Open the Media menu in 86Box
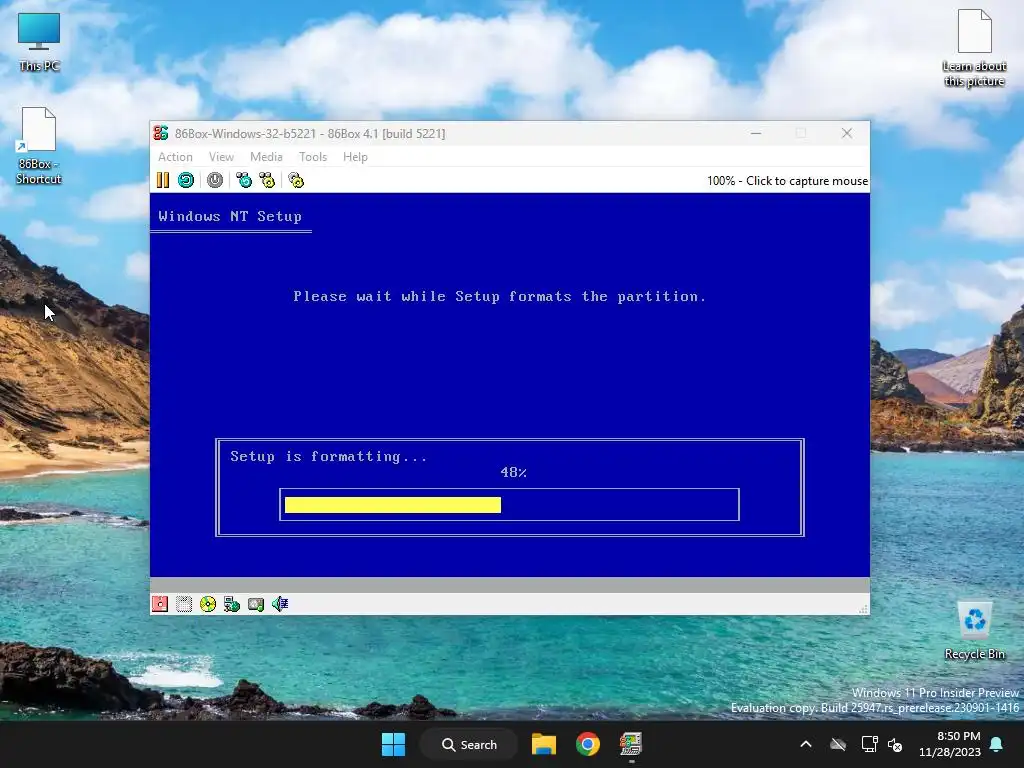The width and height of the screenshot is (1024, 768). pyautogui.click(x=266, y=157)
